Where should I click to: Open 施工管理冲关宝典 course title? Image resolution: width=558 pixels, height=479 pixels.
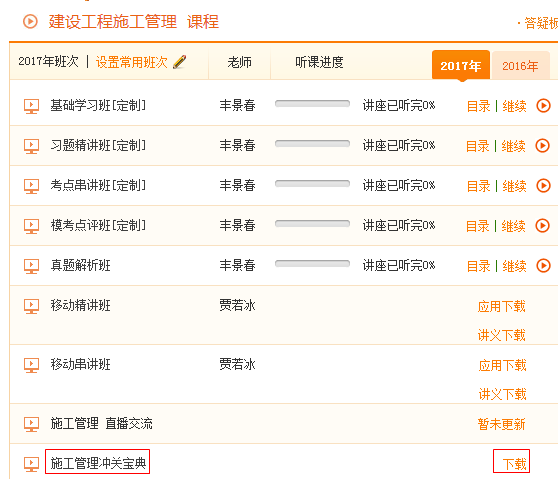(98, 463)
